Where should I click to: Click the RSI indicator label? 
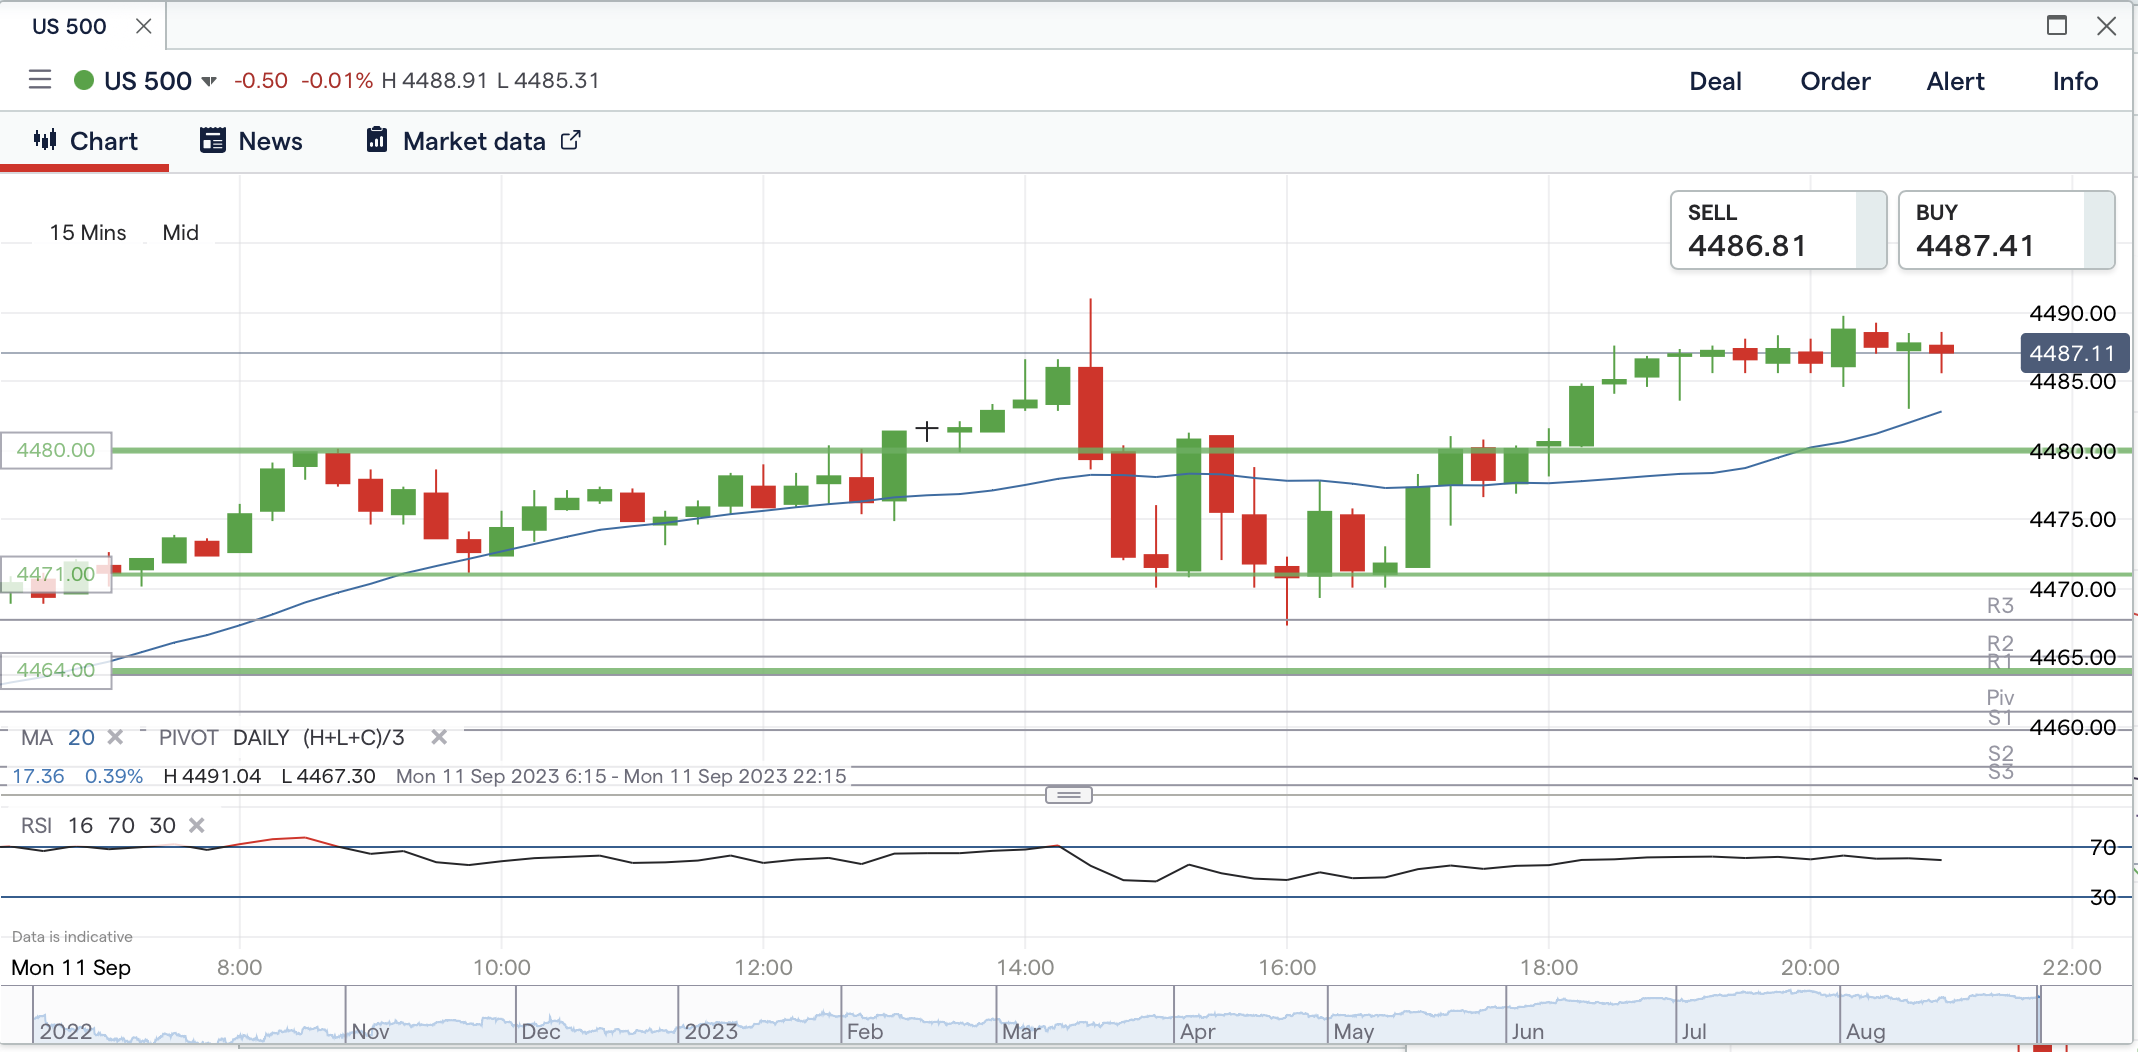(x=36, y=826)
